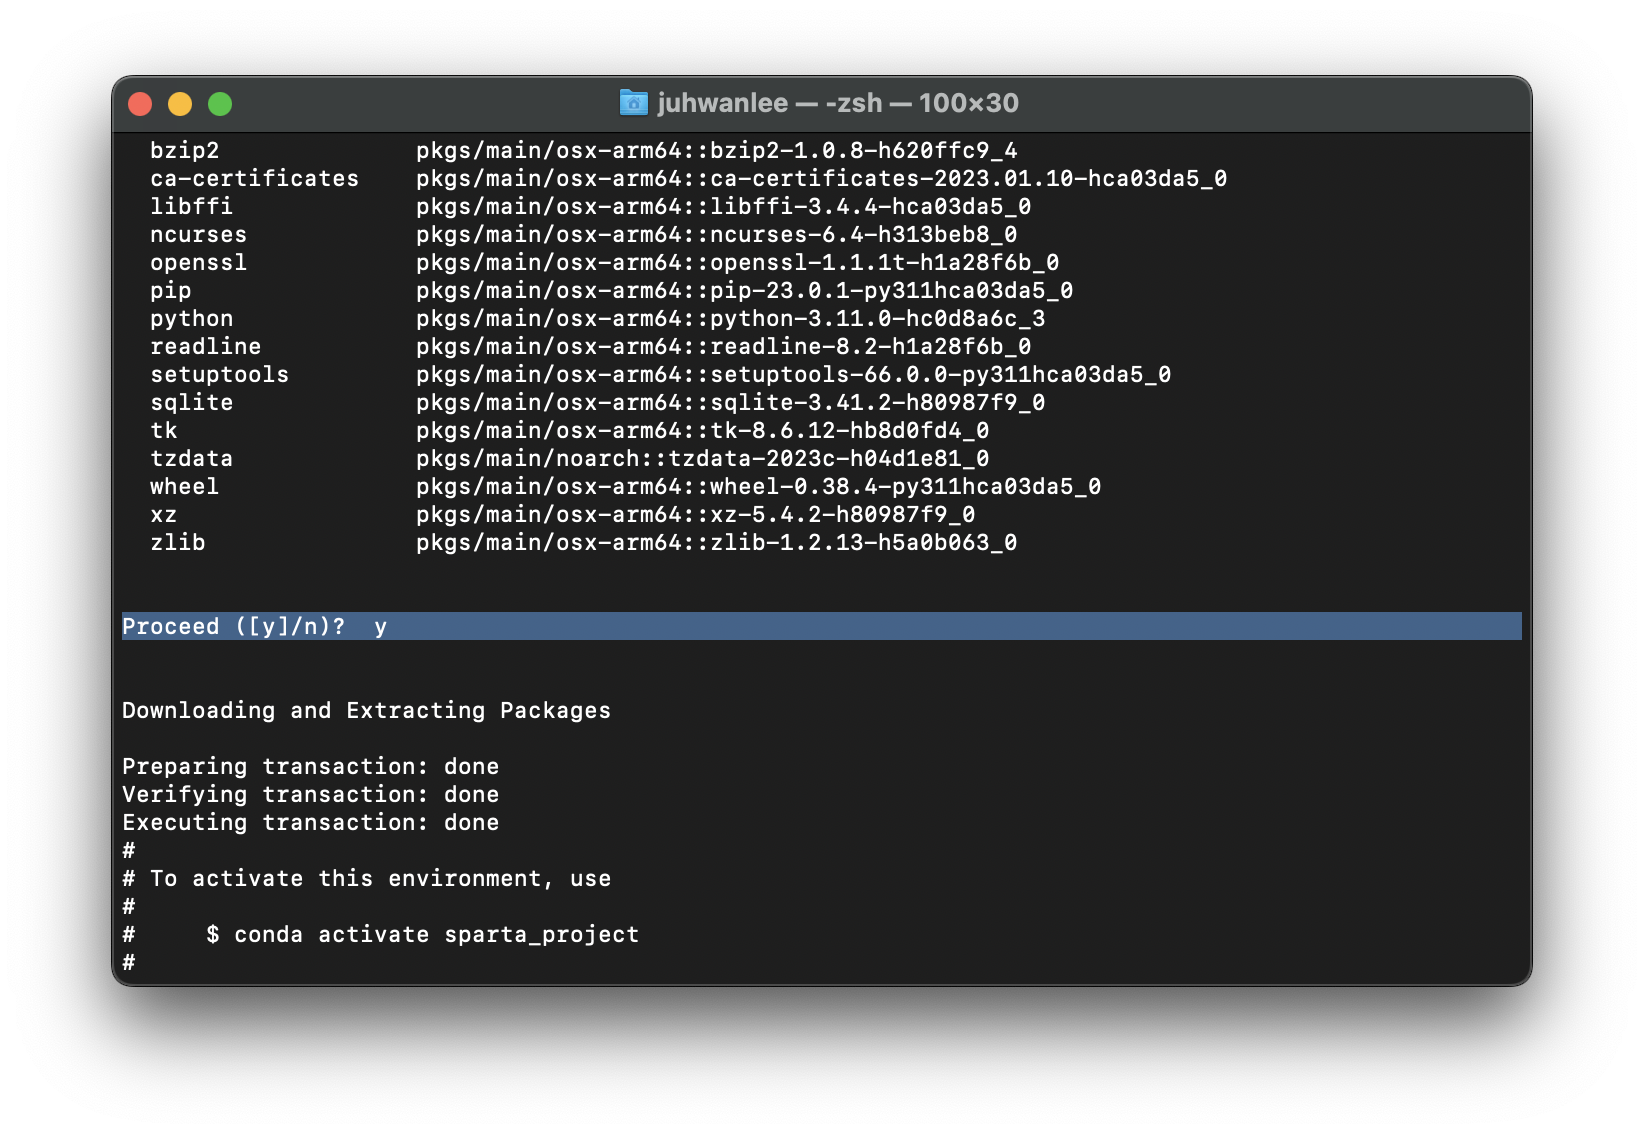This screenshot has width=1644, height=1134.
Task: Select the 'pip' package name
Action: coord(171,291)
